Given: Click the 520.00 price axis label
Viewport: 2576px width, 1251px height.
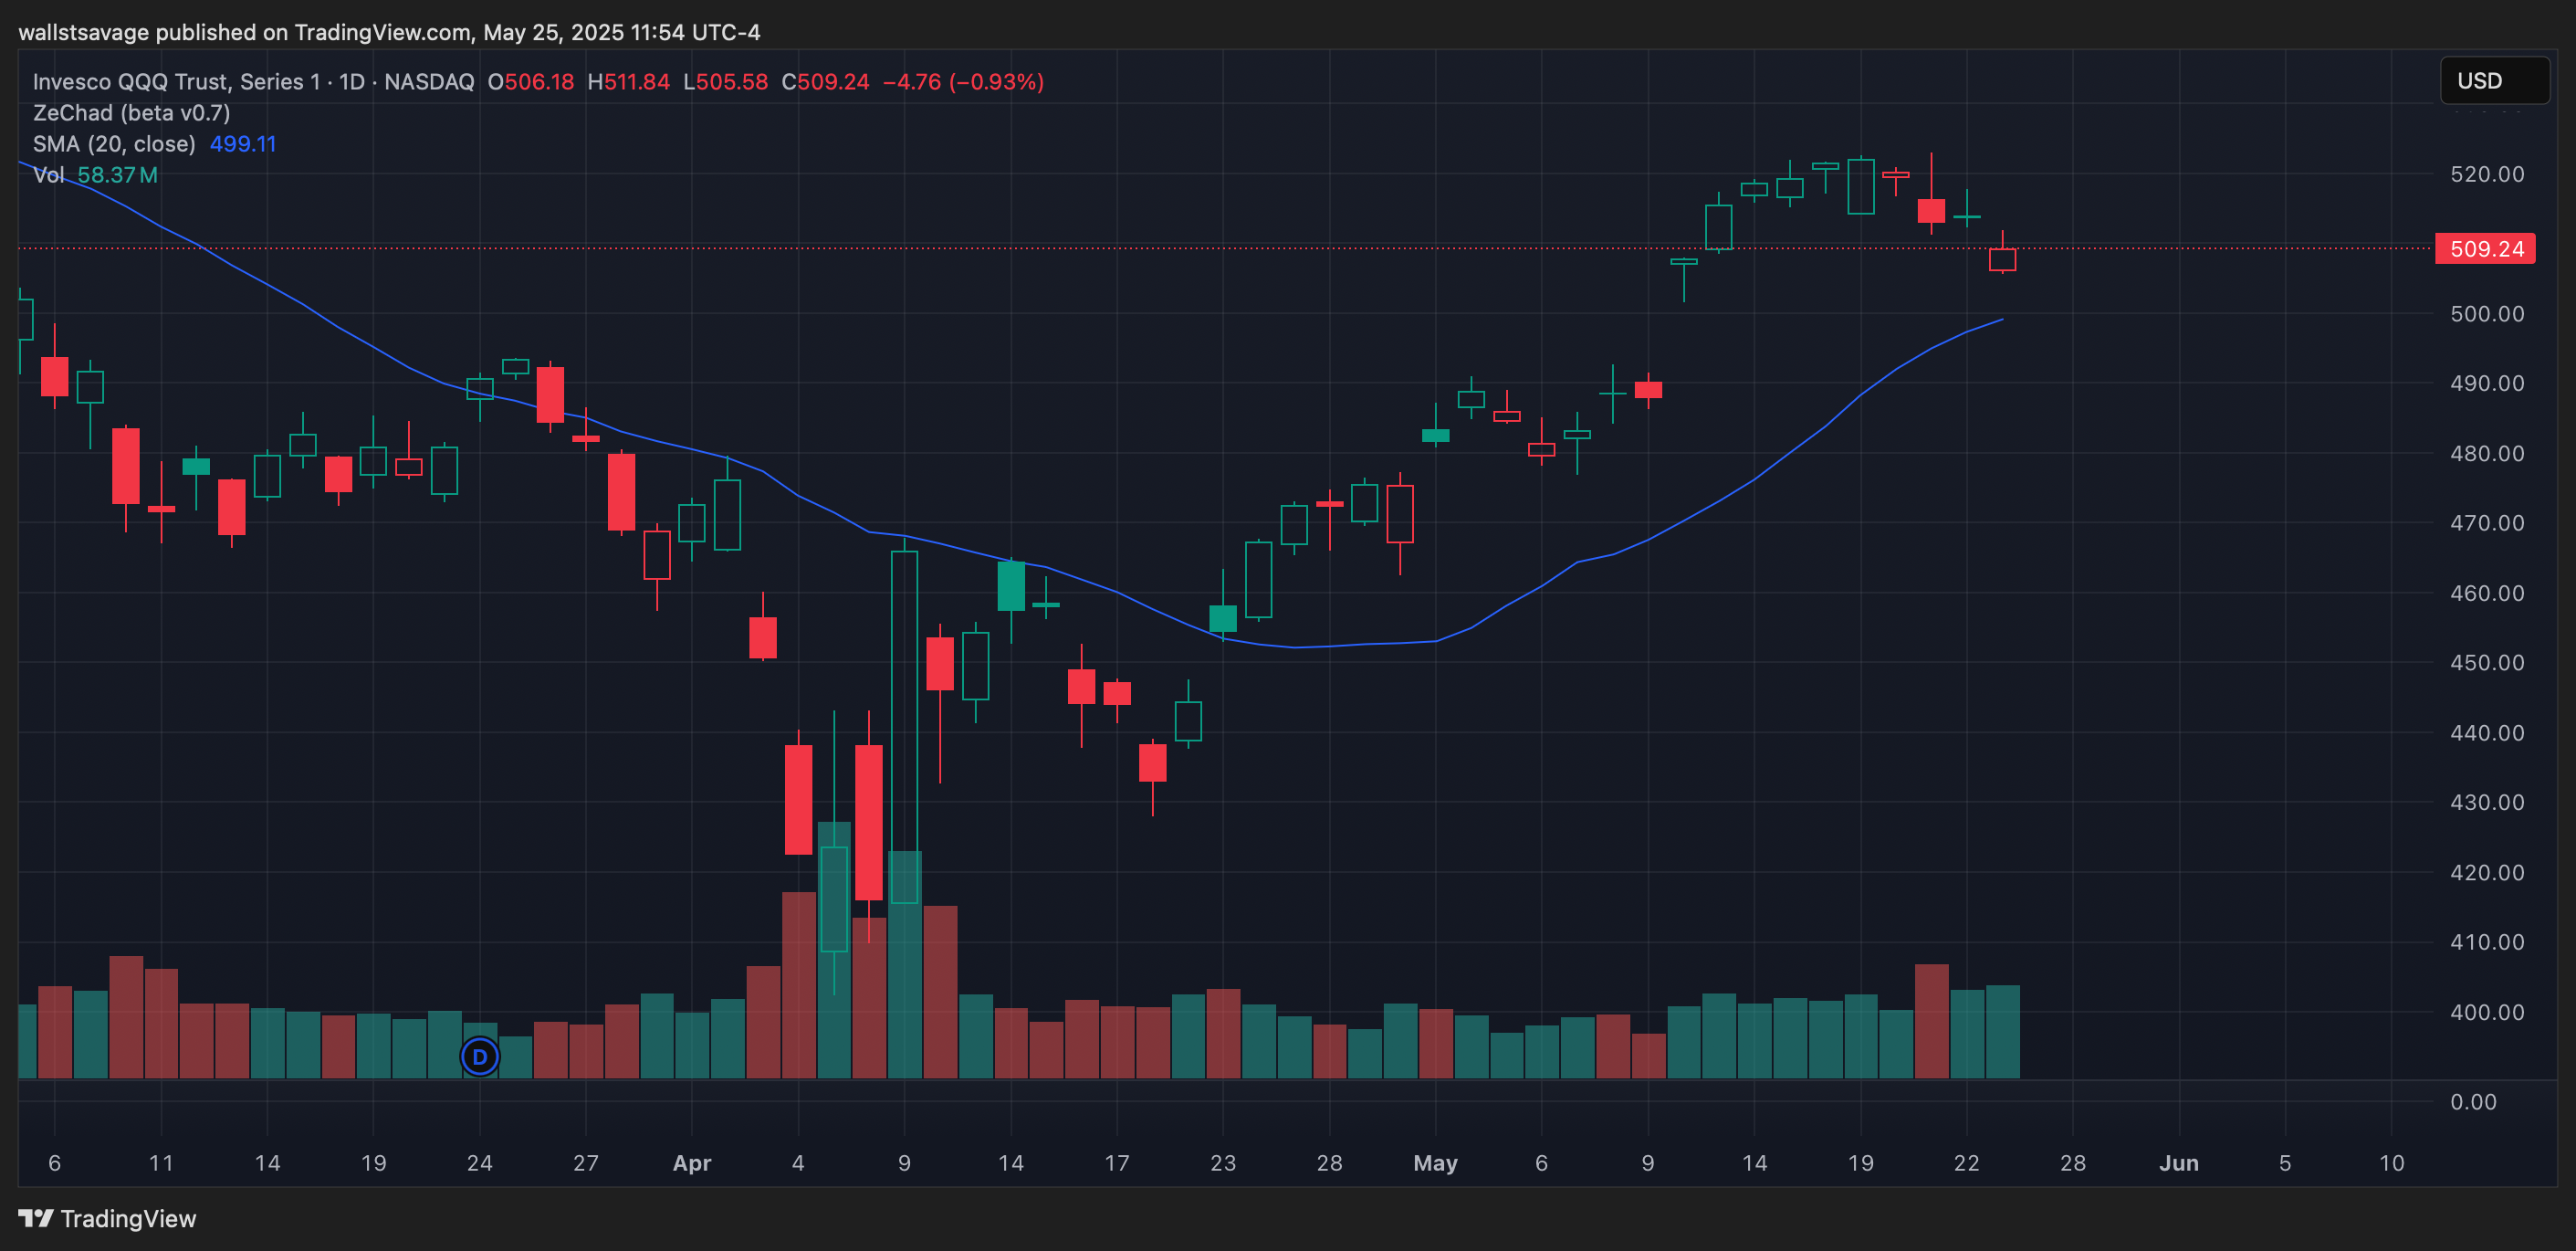Looking at the screenshot, I should pos(2487,174).
